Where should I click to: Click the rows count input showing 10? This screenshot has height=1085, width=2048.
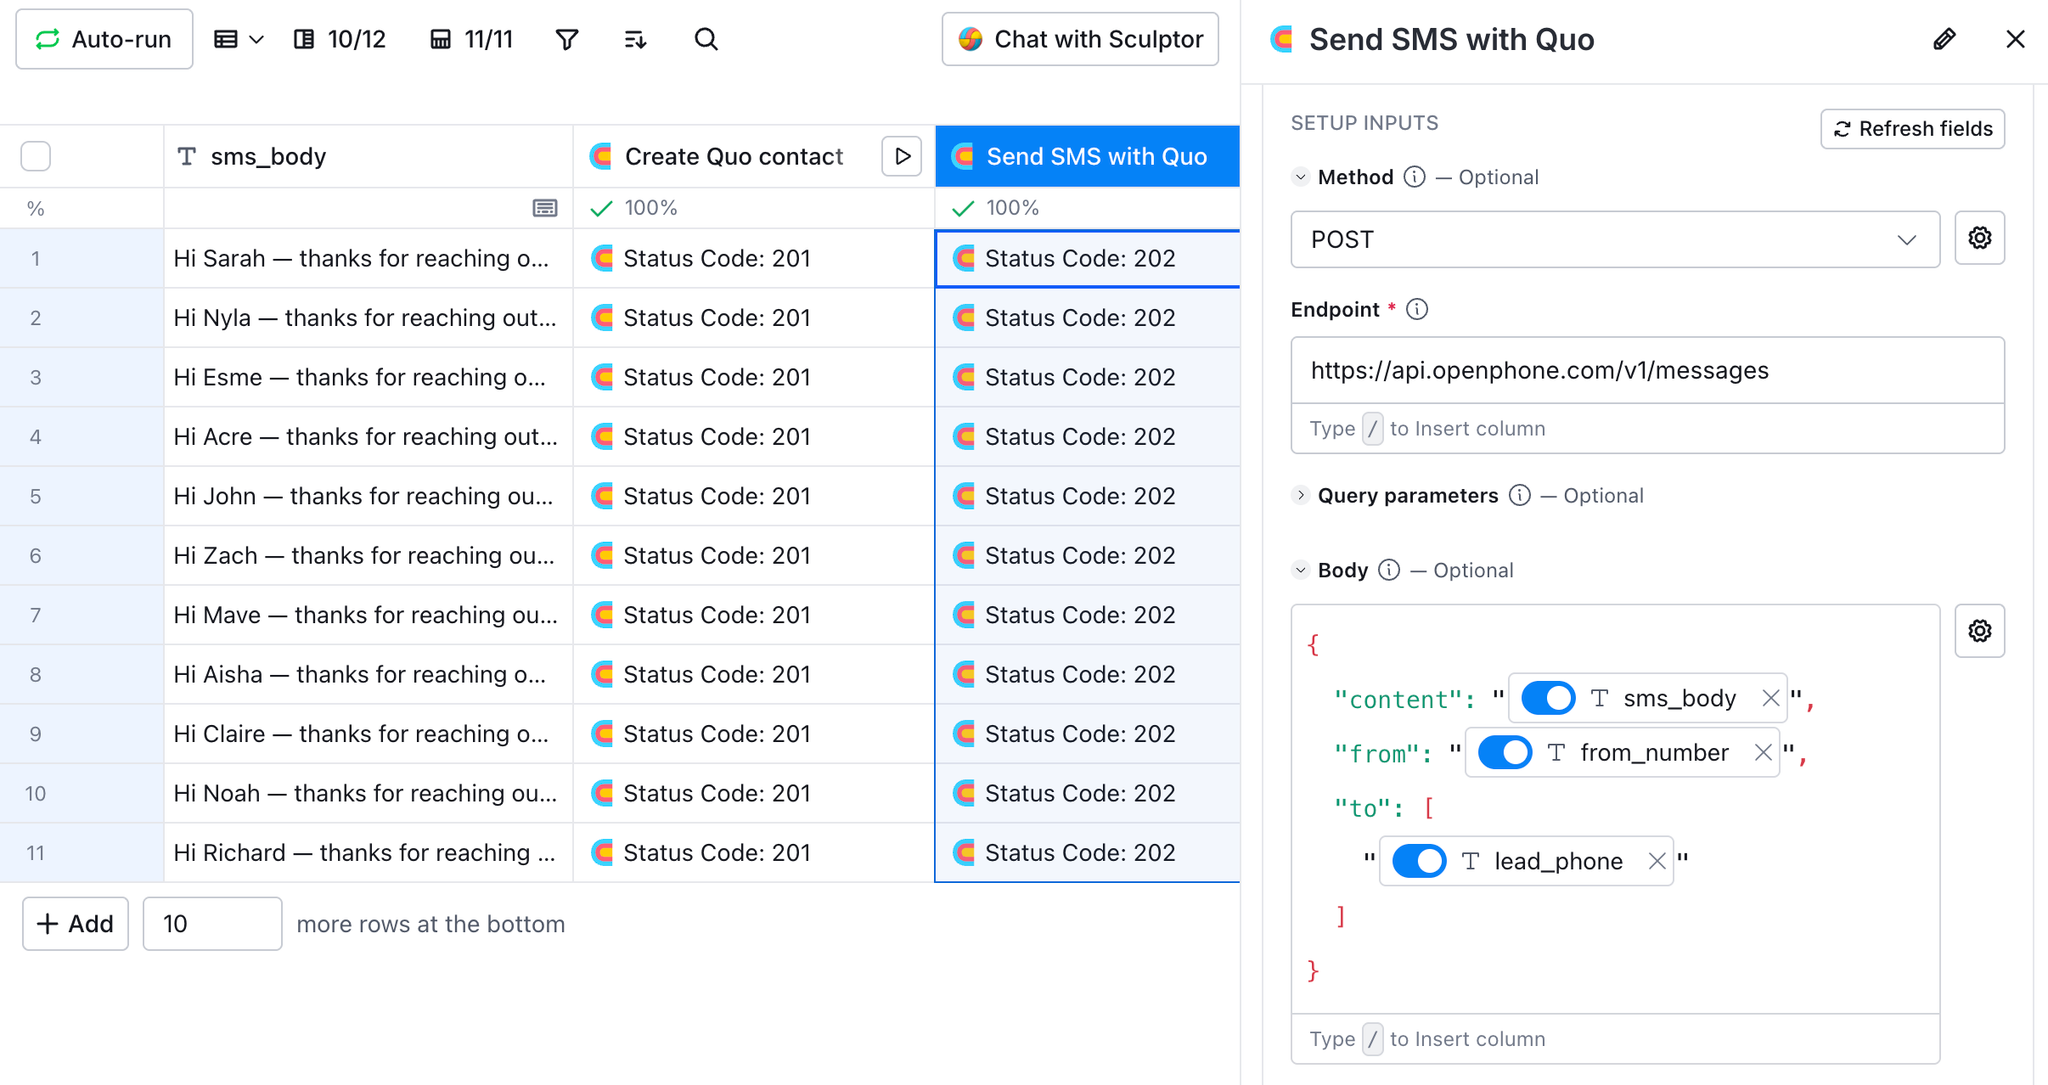212,923
